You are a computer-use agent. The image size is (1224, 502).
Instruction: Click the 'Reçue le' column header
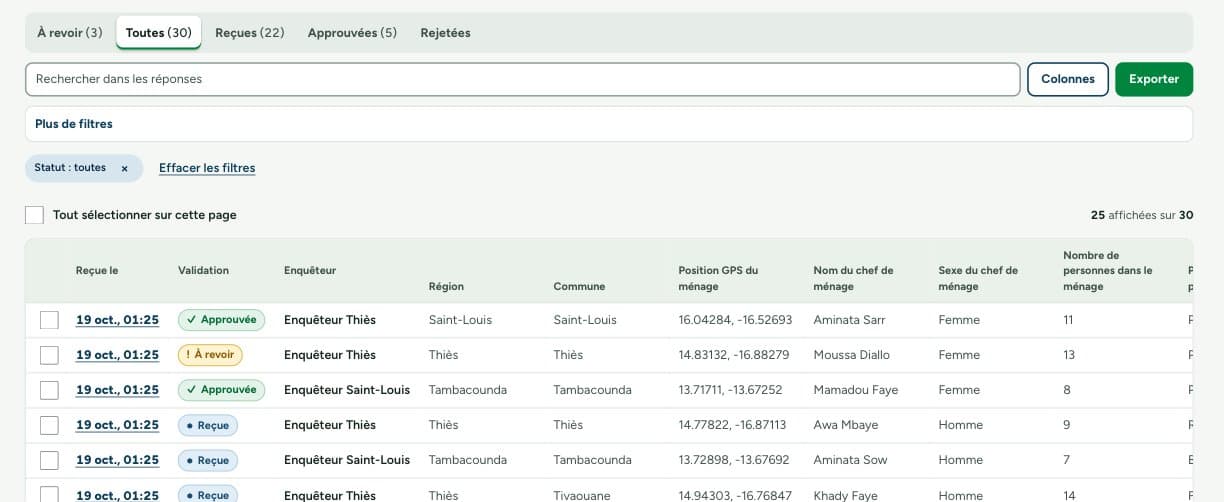[x=97, y=270]
